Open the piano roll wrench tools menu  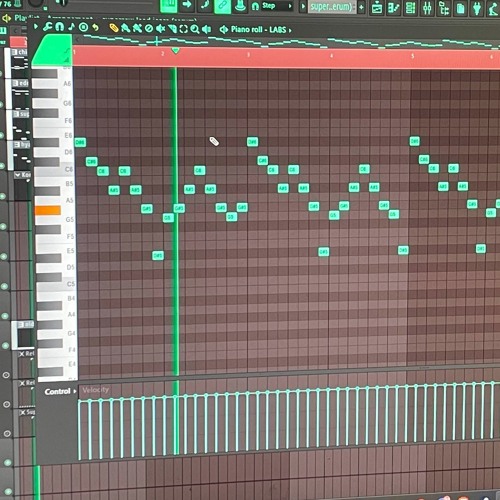click(48, 27)
